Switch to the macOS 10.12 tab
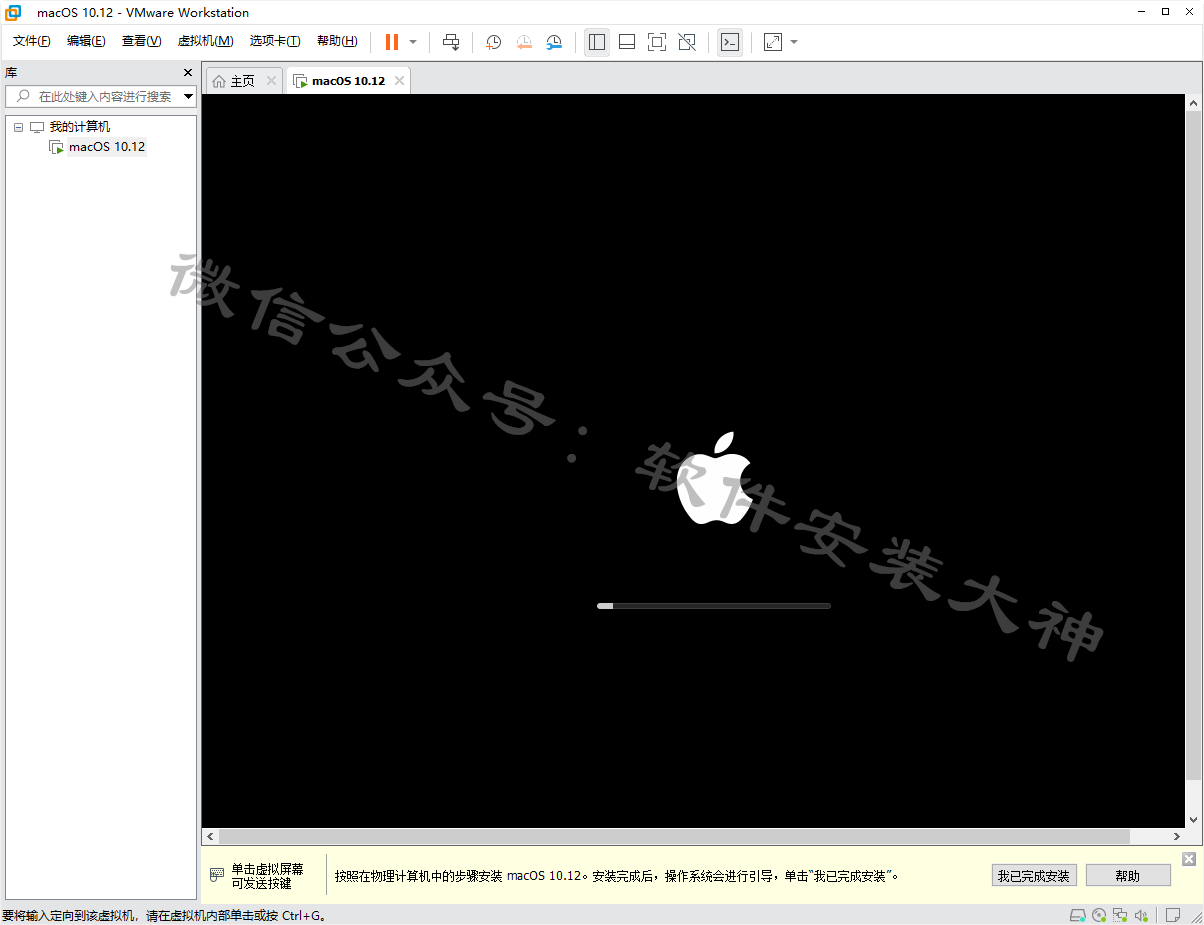Image resolution: width=1204 pixels, height=925 pixels. (x=348, y=81)
